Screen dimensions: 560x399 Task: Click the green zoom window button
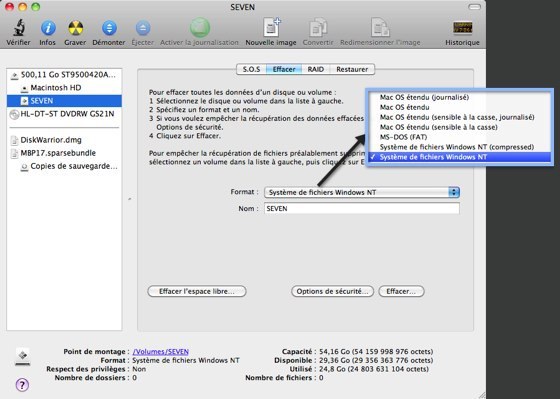tap(35, 7)
